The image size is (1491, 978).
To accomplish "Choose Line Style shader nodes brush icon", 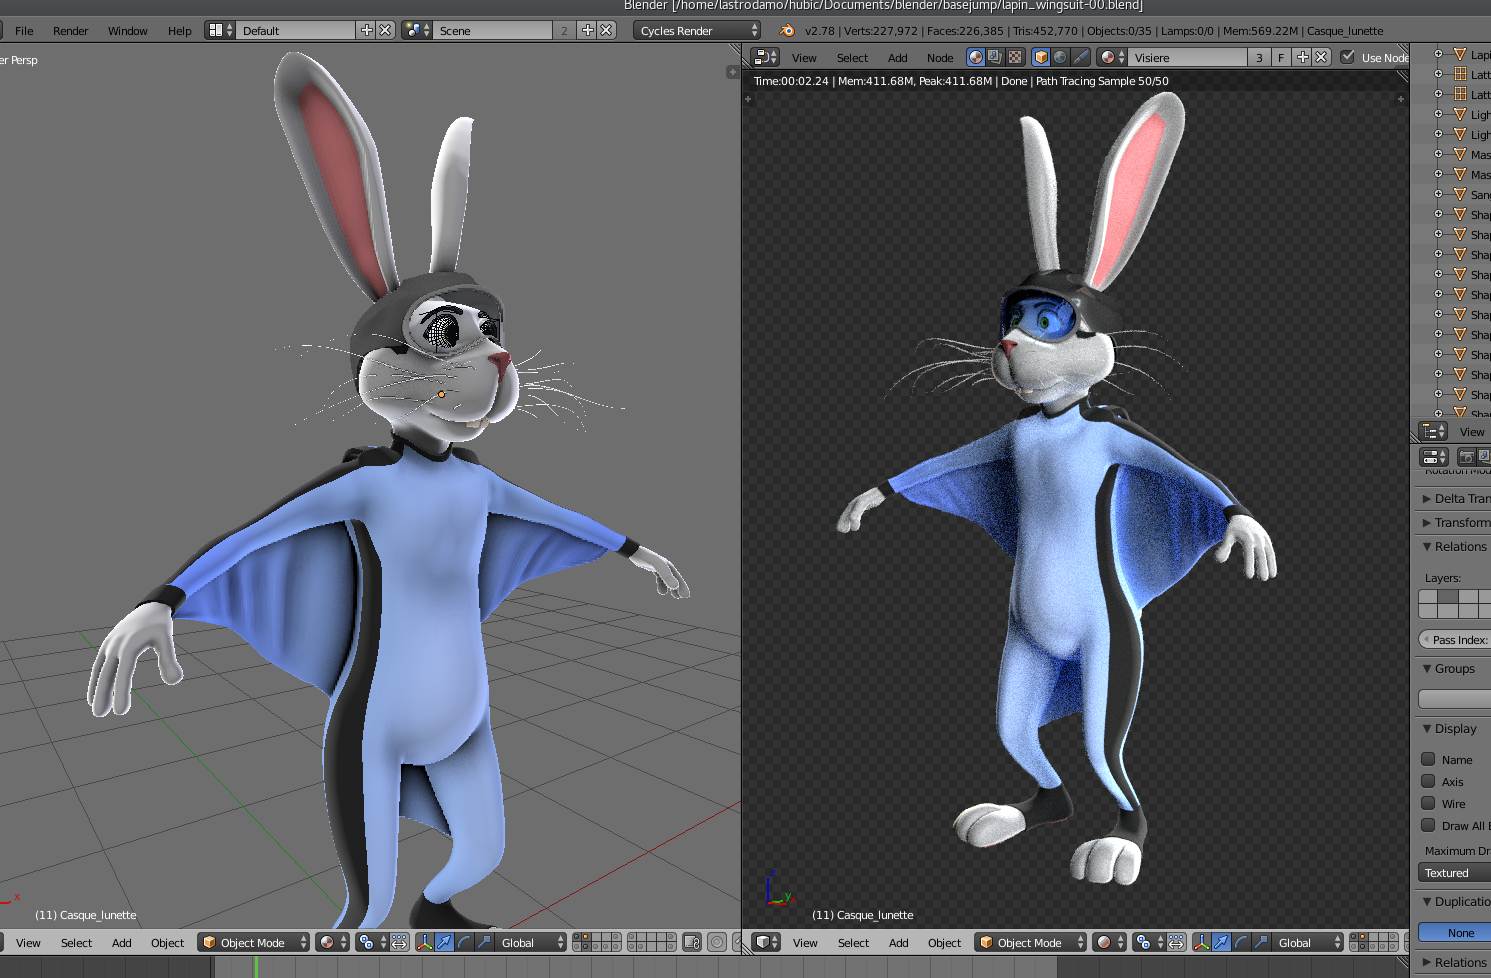I will pos(1080,57).
